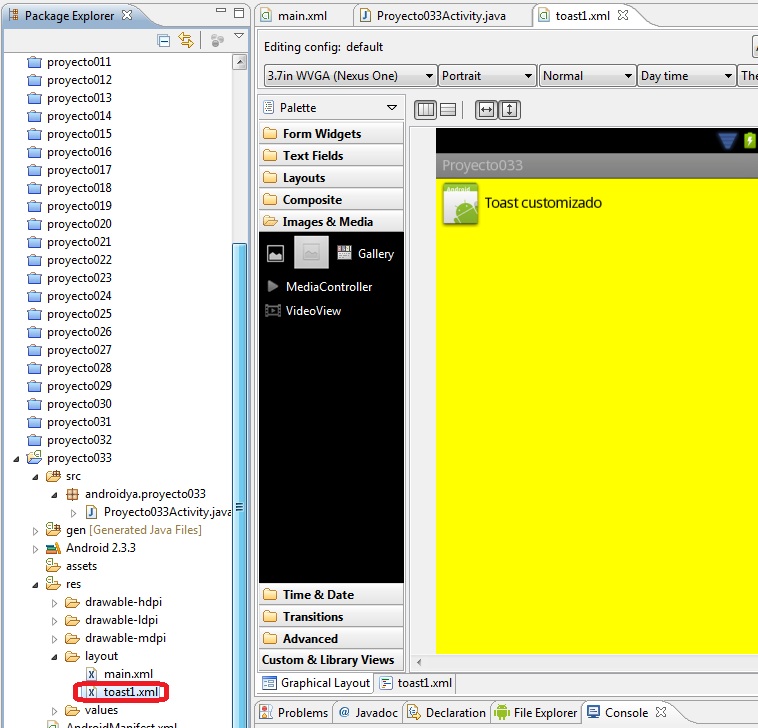758x728 pixels.
Task: Expand the drawable-hdpi folder
Action: 54,603
